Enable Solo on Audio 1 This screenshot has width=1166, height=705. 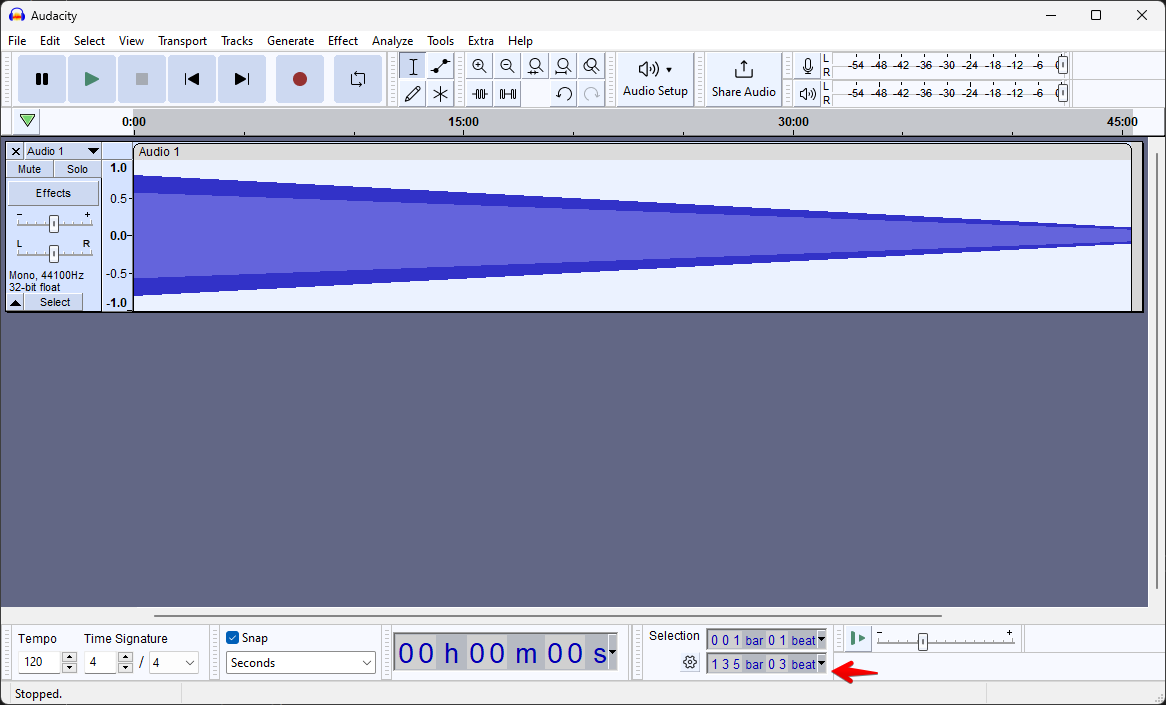(x=77, y=169)
